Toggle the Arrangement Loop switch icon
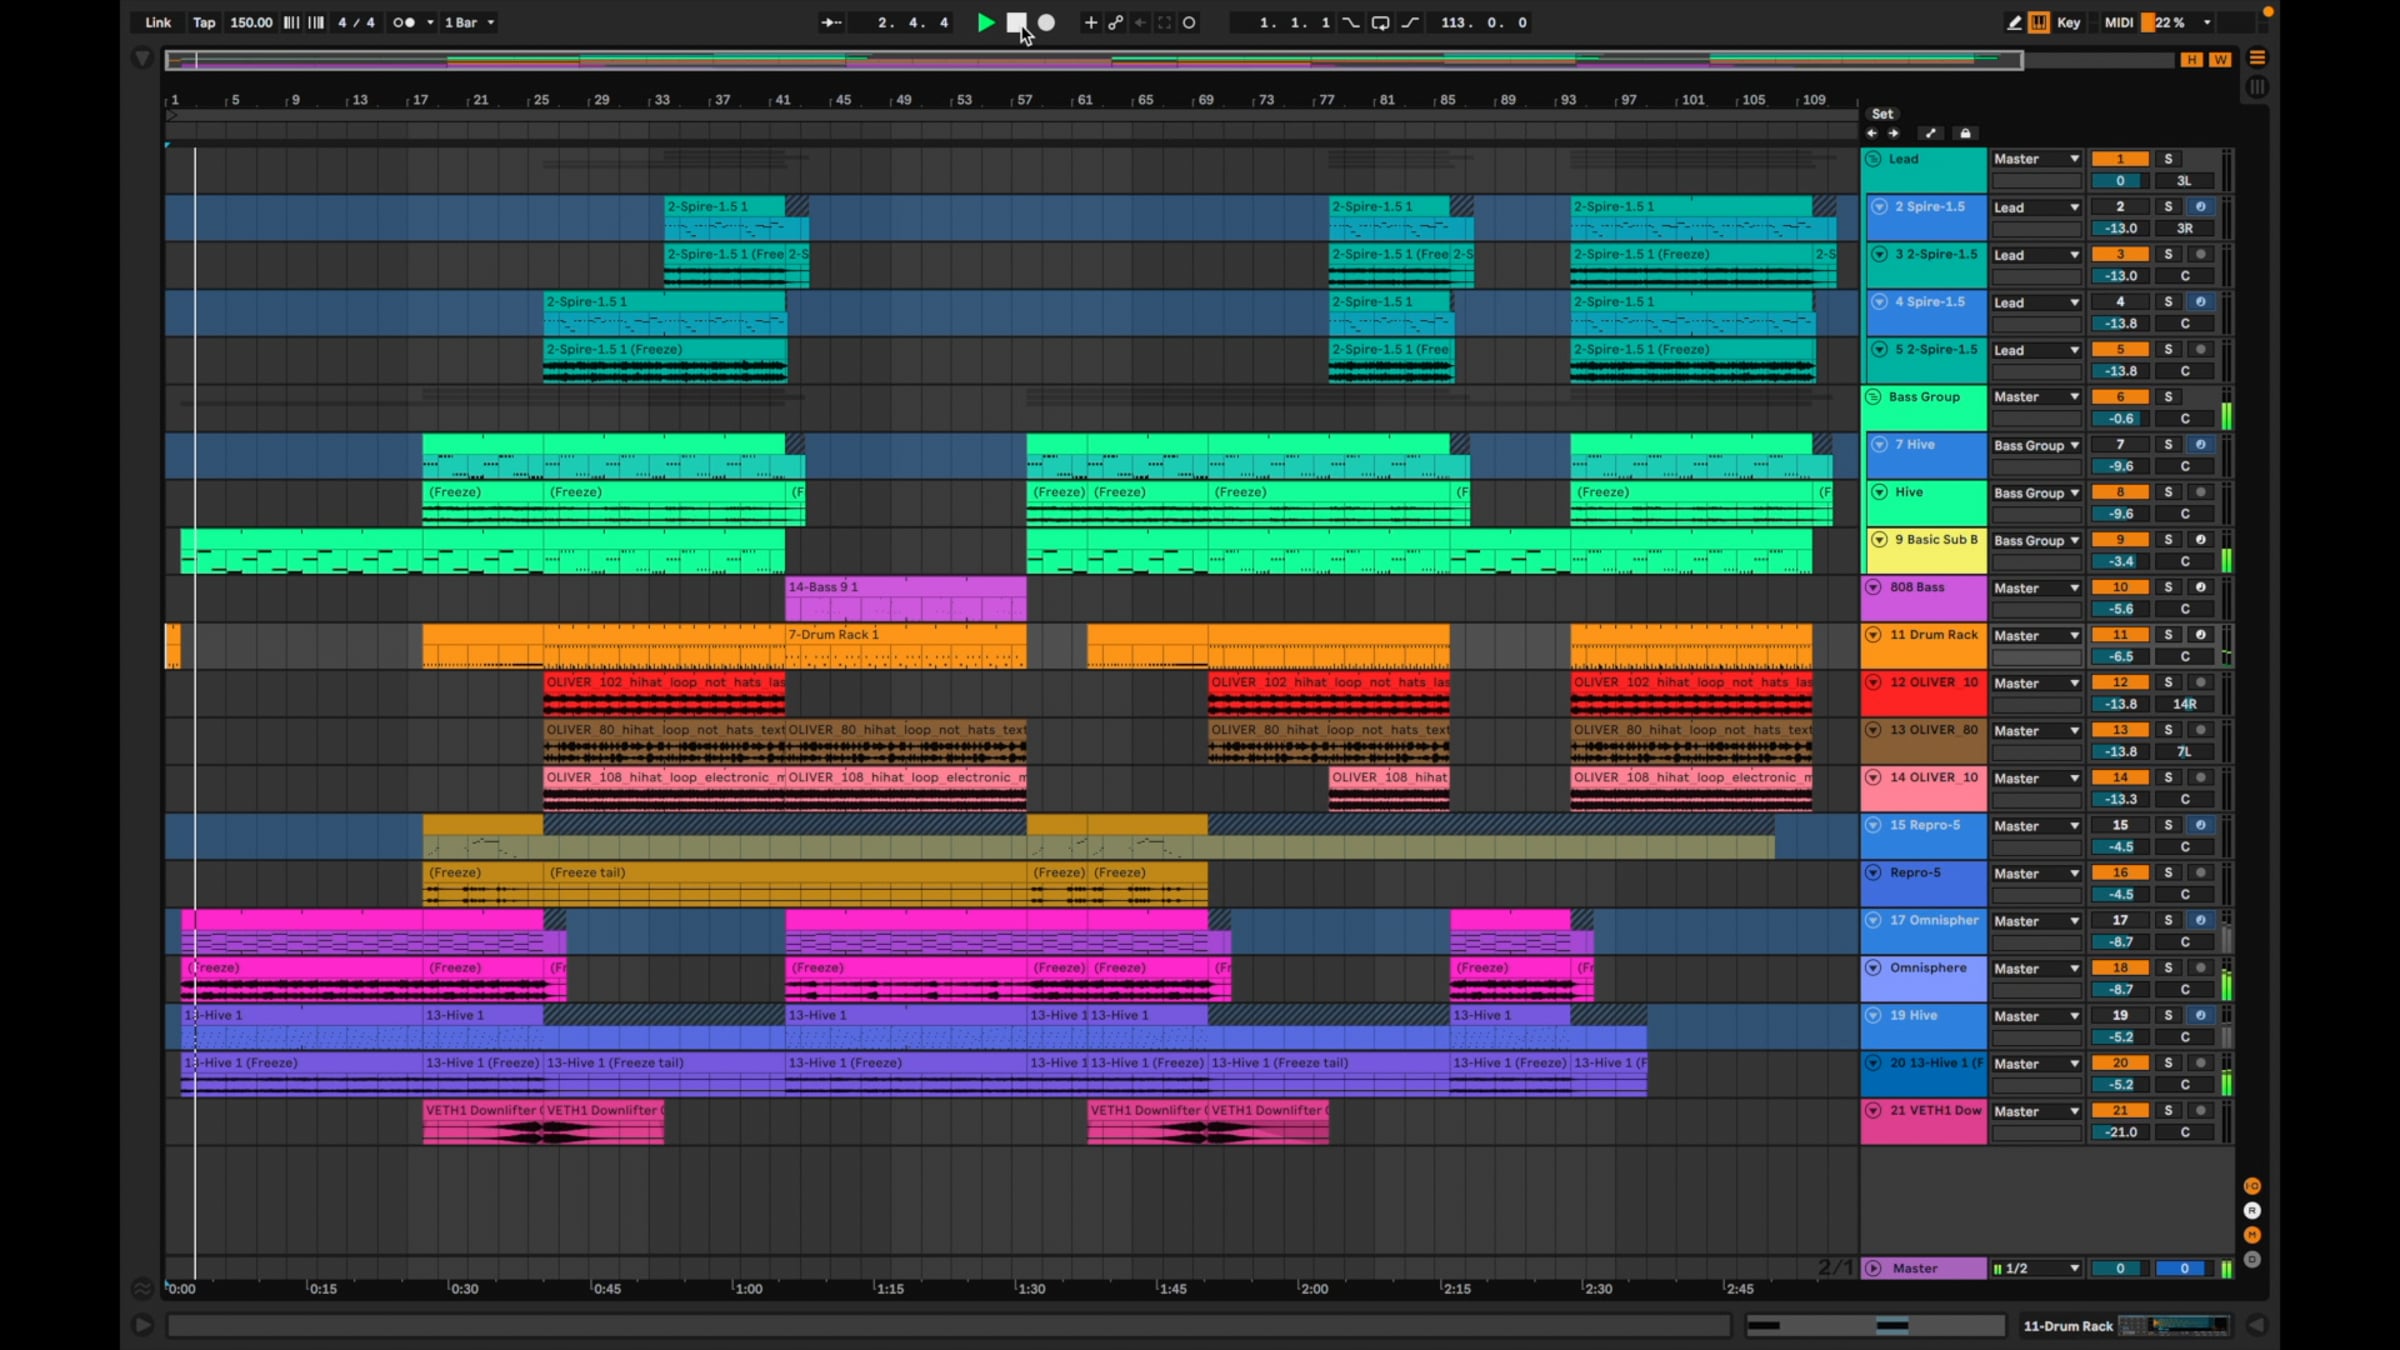2400x1350 pixels. tap(1380, 22)
